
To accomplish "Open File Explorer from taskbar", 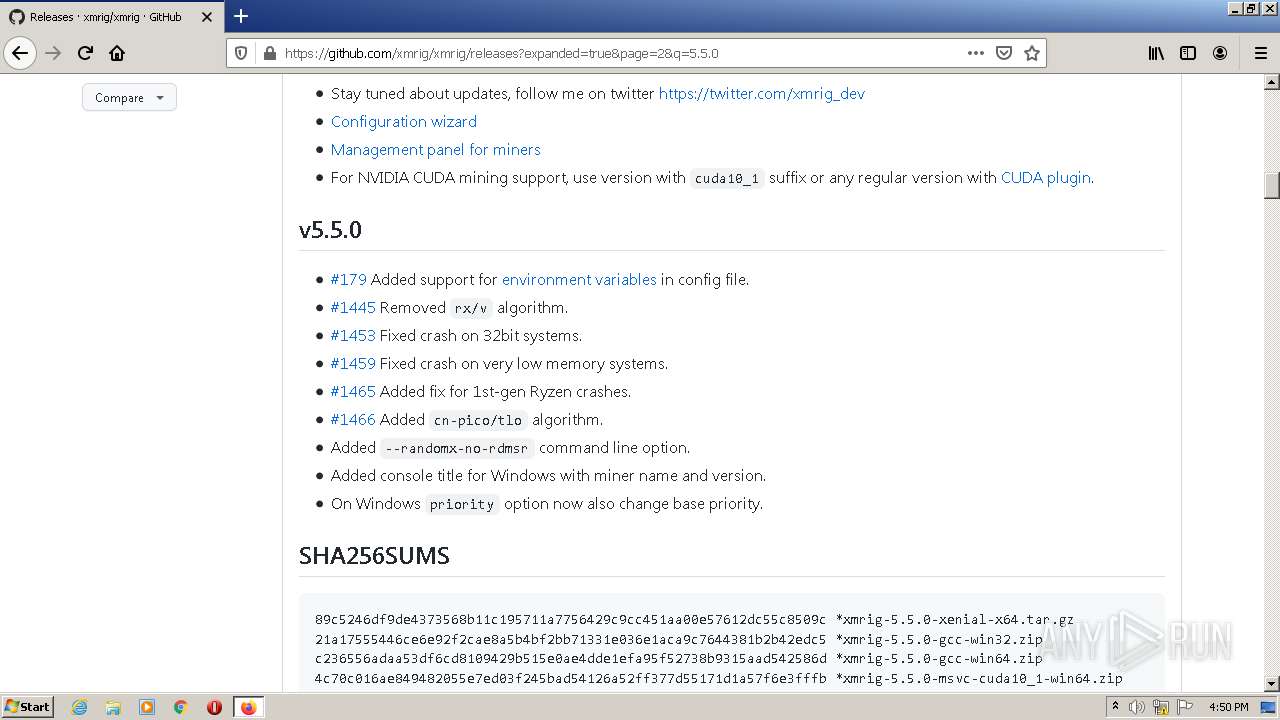I will [x=113, y=707].
